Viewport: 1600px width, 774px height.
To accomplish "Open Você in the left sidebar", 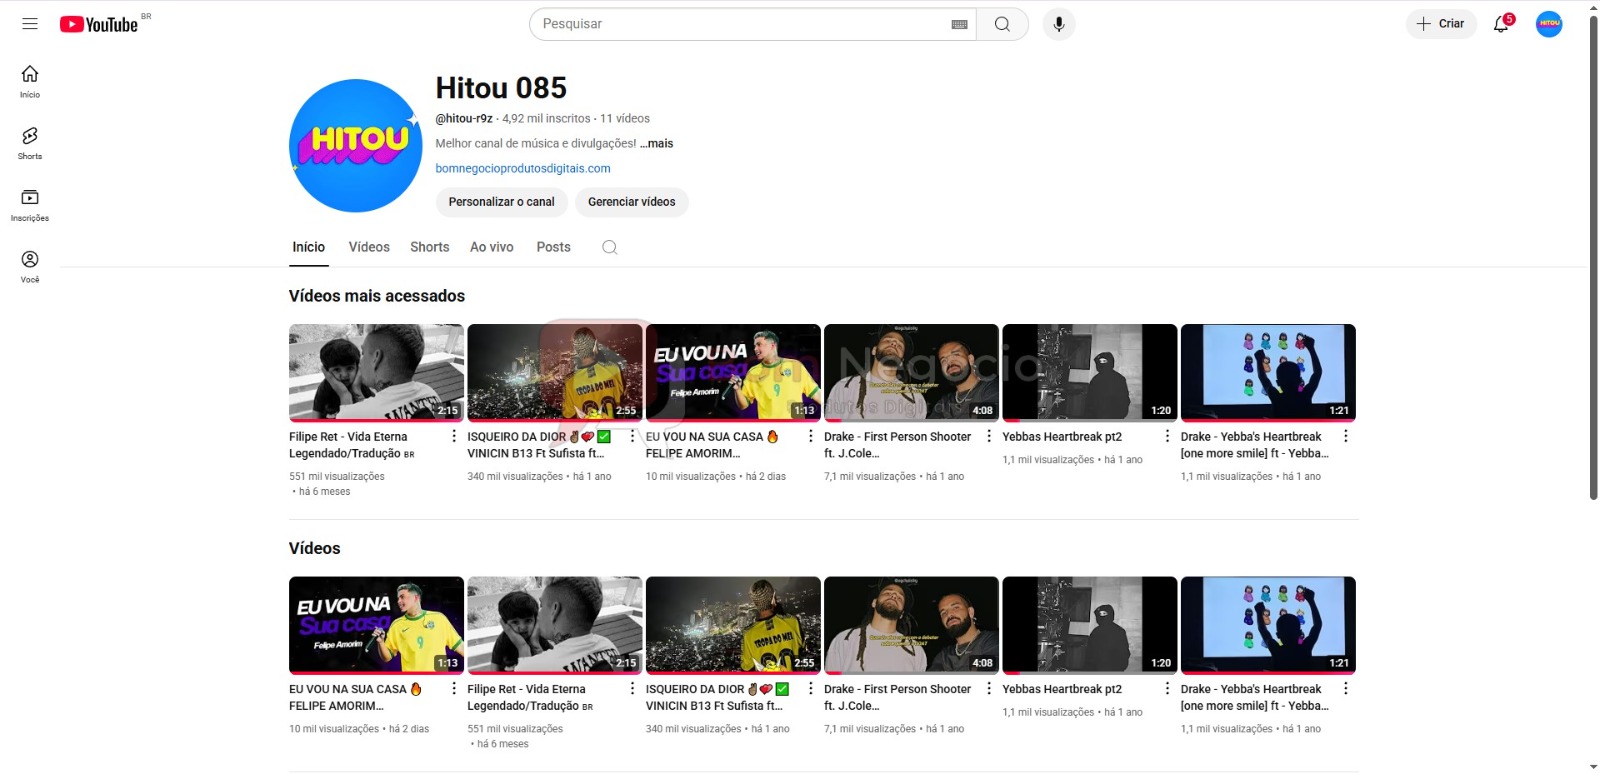I will (30, 267).
